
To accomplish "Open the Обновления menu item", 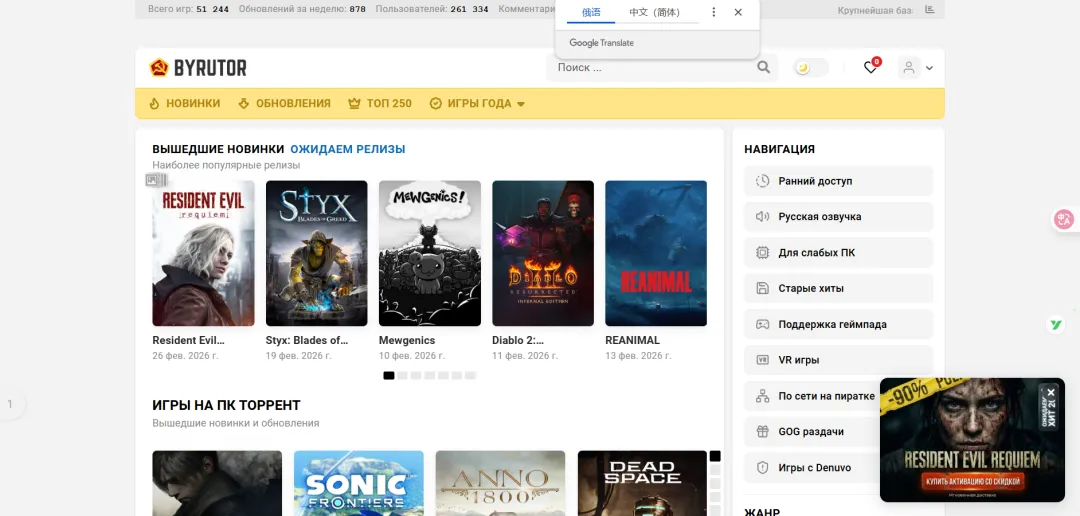I will pyautogui.click(x=284, y=103).
